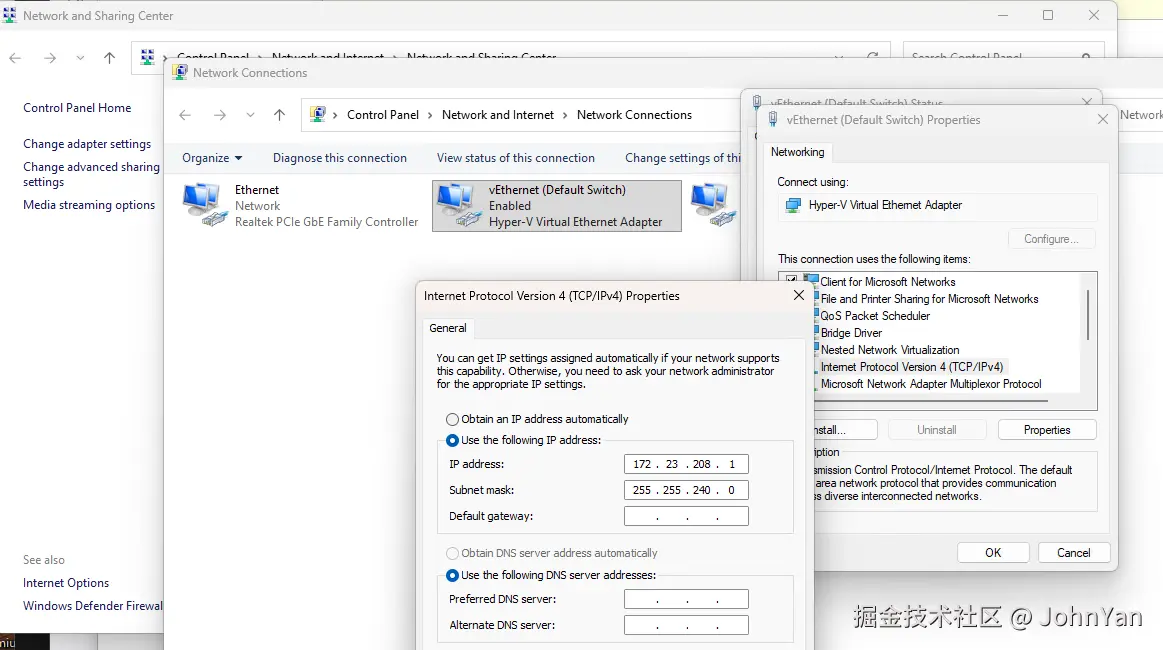Close vEthernet (Default Switch) Properties dialog
The height and width of the screenshot is (650, 1163).
click(x=1103, y=119)
